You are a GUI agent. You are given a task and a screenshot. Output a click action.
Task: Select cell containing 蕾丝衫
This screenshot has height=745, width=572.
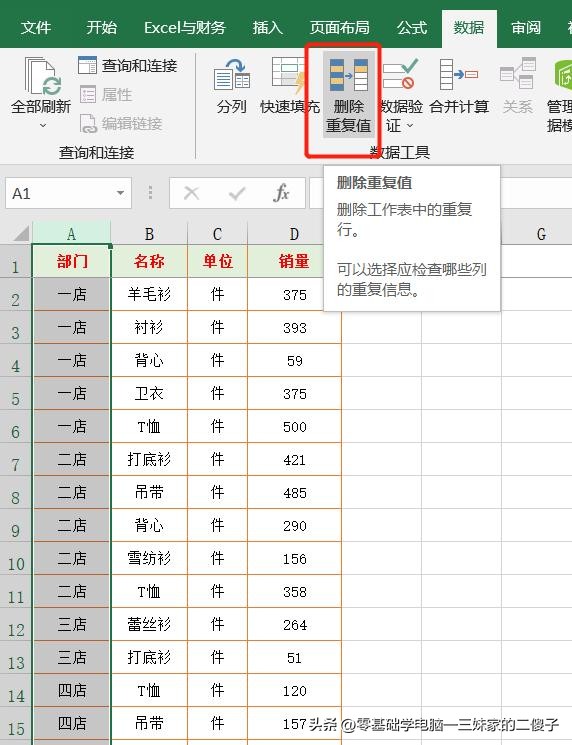149,624
